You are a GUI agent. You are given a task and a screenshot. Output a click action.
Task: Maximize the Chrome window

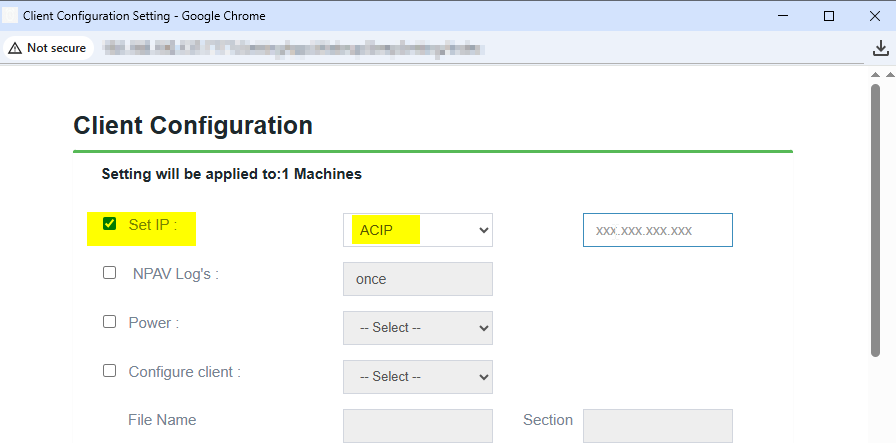click(828, 16)
